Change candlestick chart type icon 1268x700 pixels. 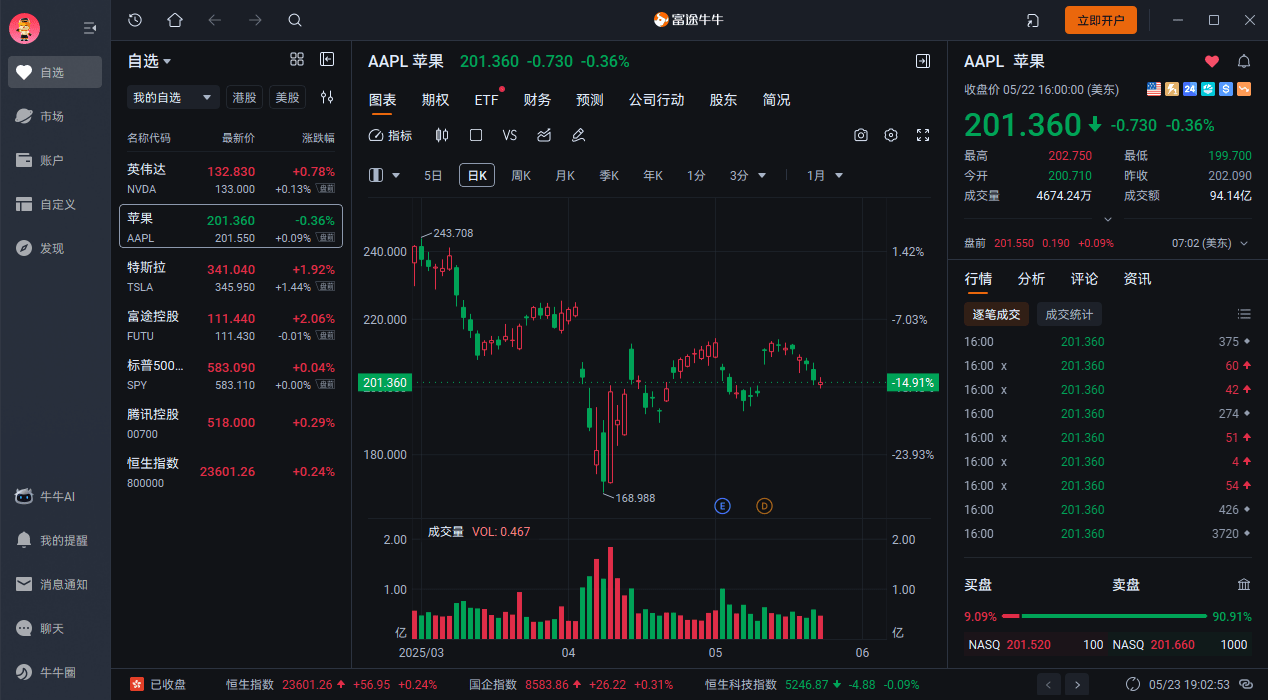click(442, 135)
